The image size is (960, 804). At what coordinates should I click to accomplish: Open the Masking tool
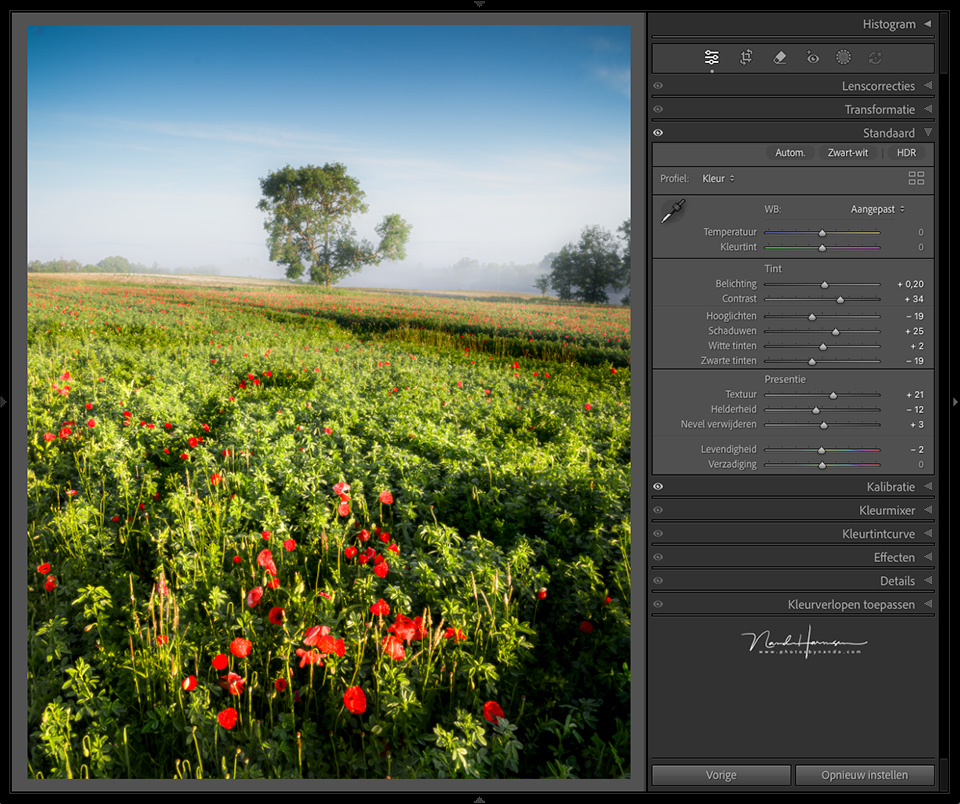click(x=843, y=58)
